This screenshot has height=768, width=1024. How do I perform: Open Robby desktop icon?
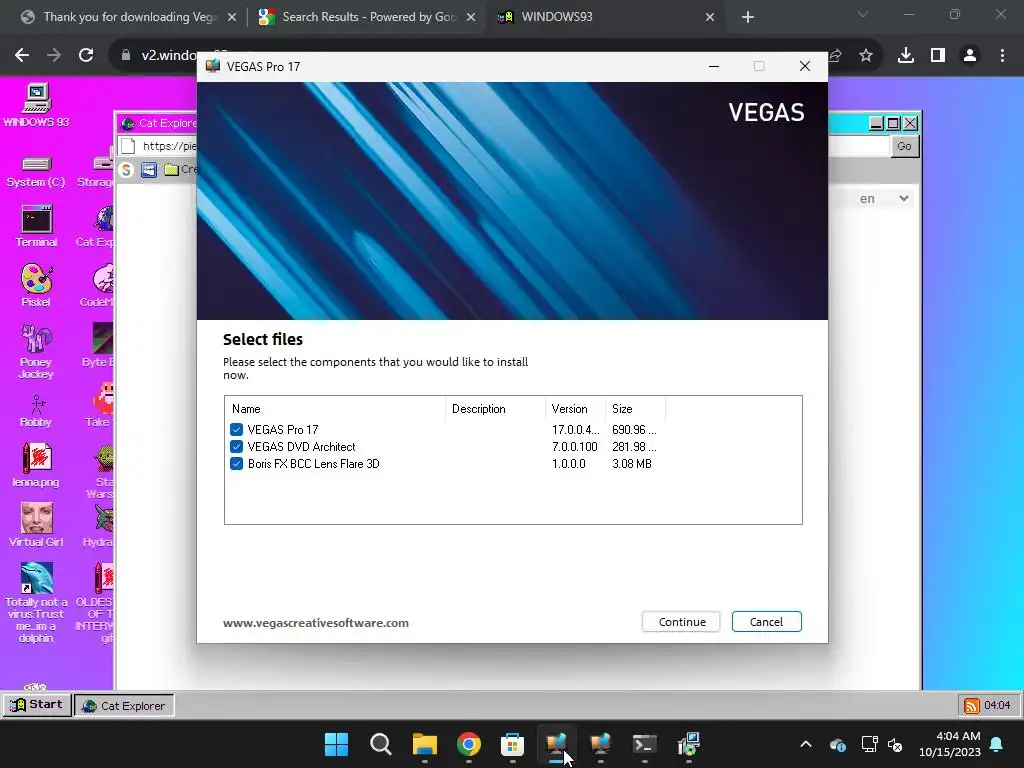pos(36,411)
